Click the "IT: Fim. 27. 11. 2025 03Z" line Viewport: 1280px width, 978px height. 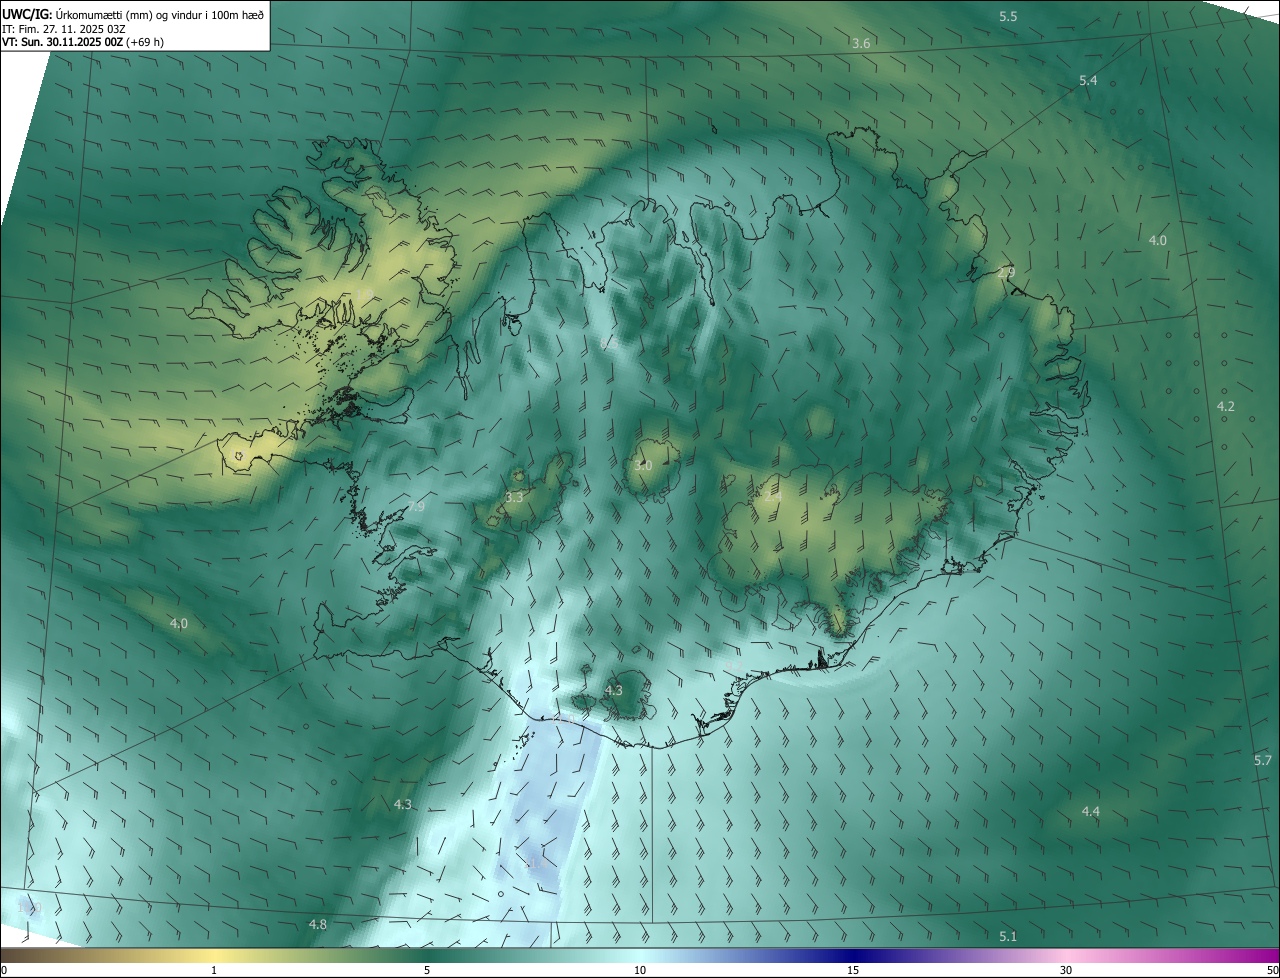coord(63,29)
